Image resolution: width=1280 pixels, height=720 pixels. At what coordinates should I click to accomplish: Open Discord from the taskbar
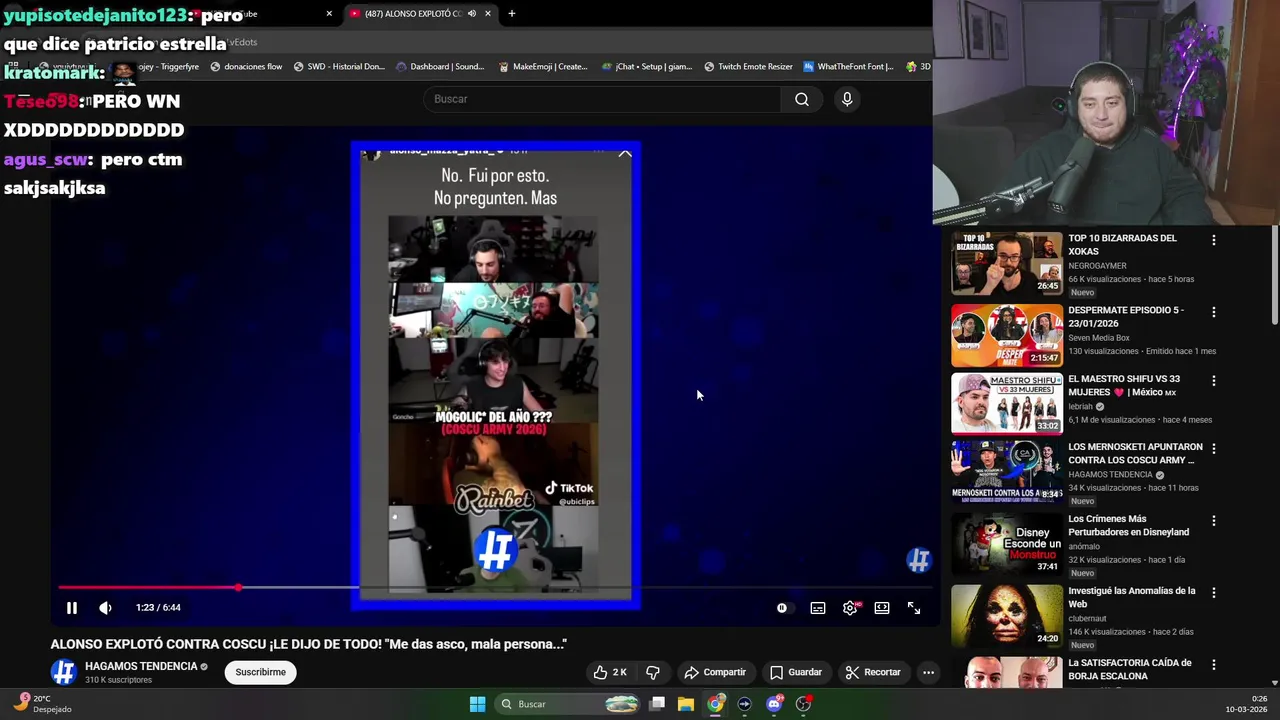click(x=774, y=704)
